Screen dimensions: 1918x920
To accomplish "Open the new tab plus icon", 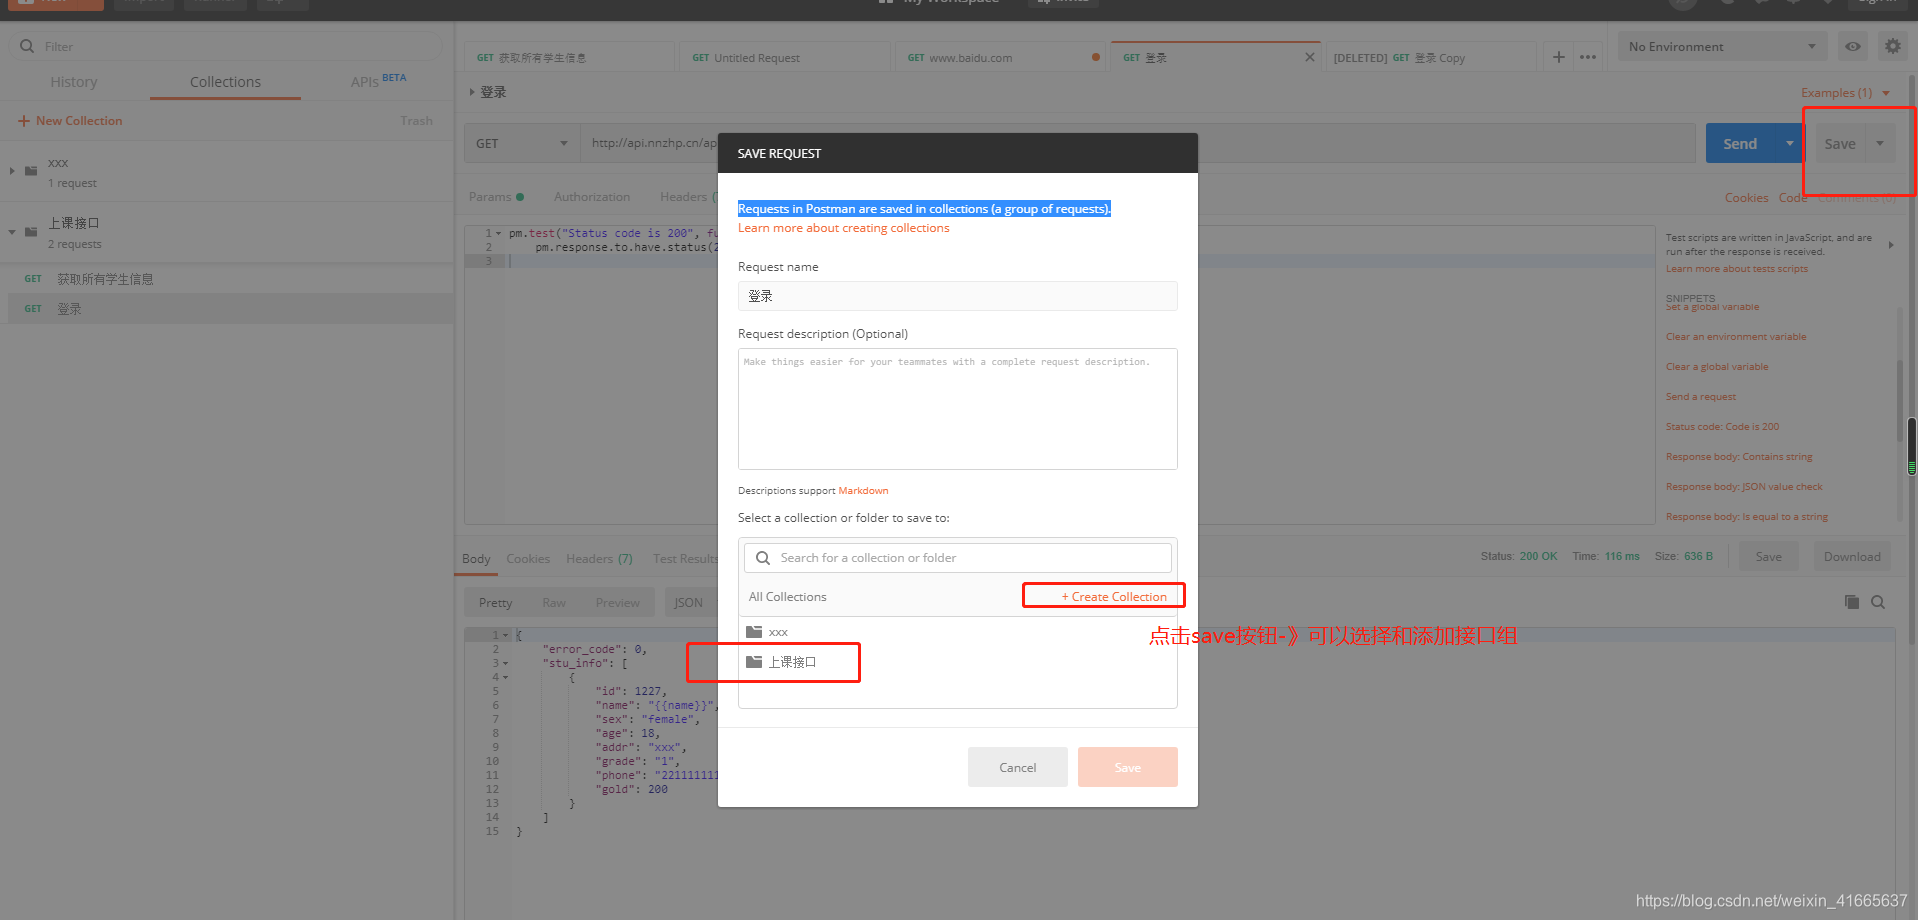I will (x=1559, y=57).
